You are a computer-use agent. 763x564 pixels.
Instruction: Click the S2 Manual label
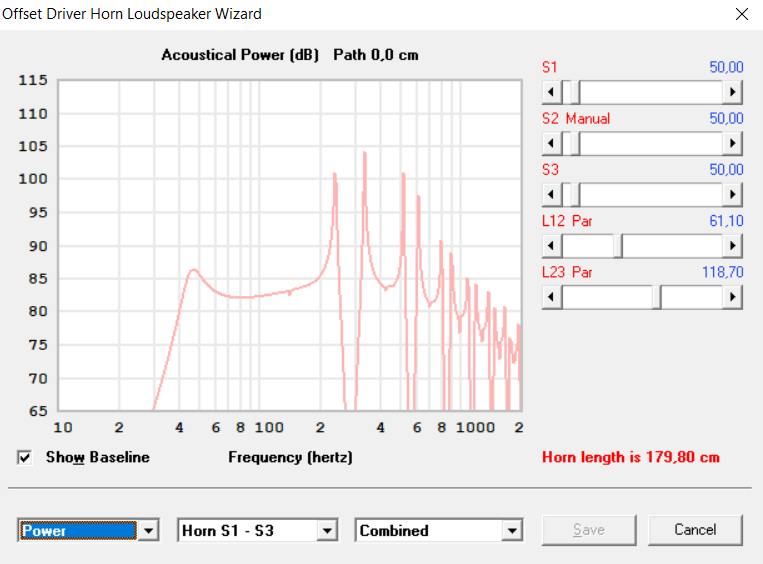coord(576,119)
